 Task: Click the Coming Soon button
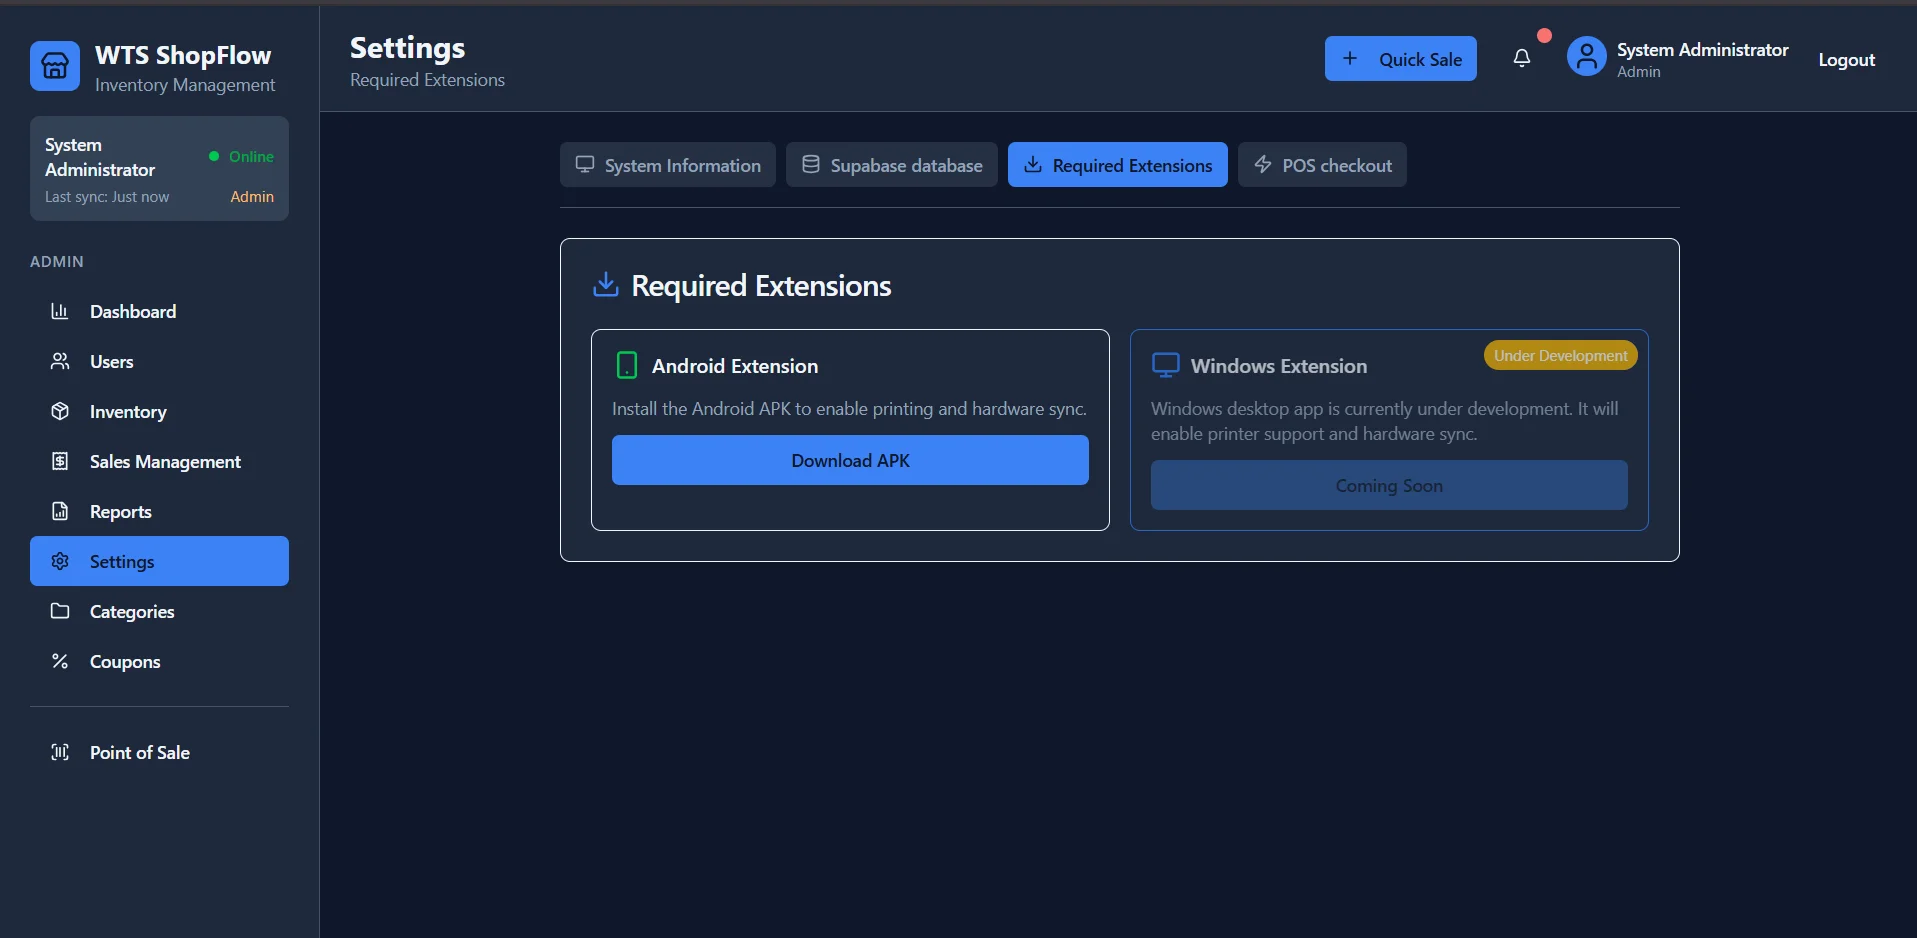[1389, 485]
